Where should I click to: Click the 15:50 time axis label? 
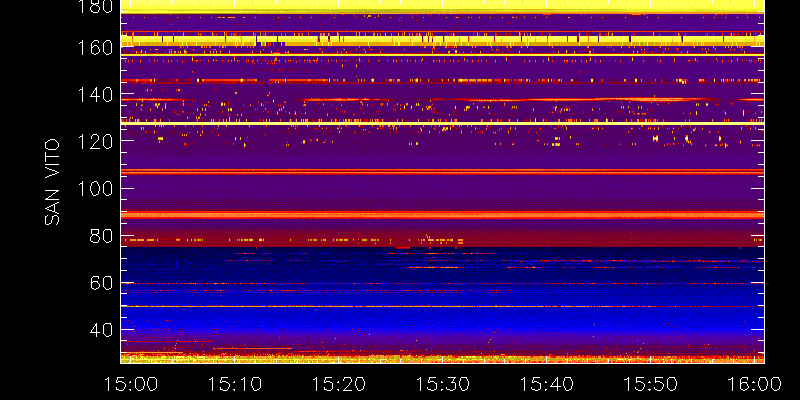pos(652,384)
